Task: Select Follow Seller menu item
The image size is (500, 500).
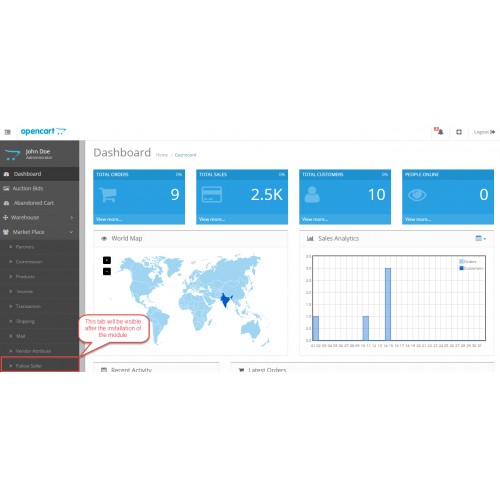Action: coord(40,366)
